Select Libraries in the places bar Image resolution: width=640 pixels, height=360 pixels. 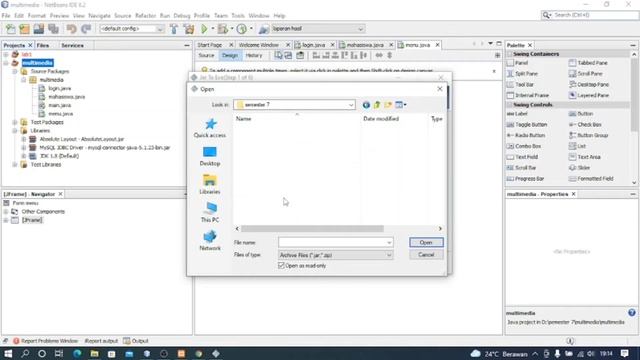(x=210, y=184)
